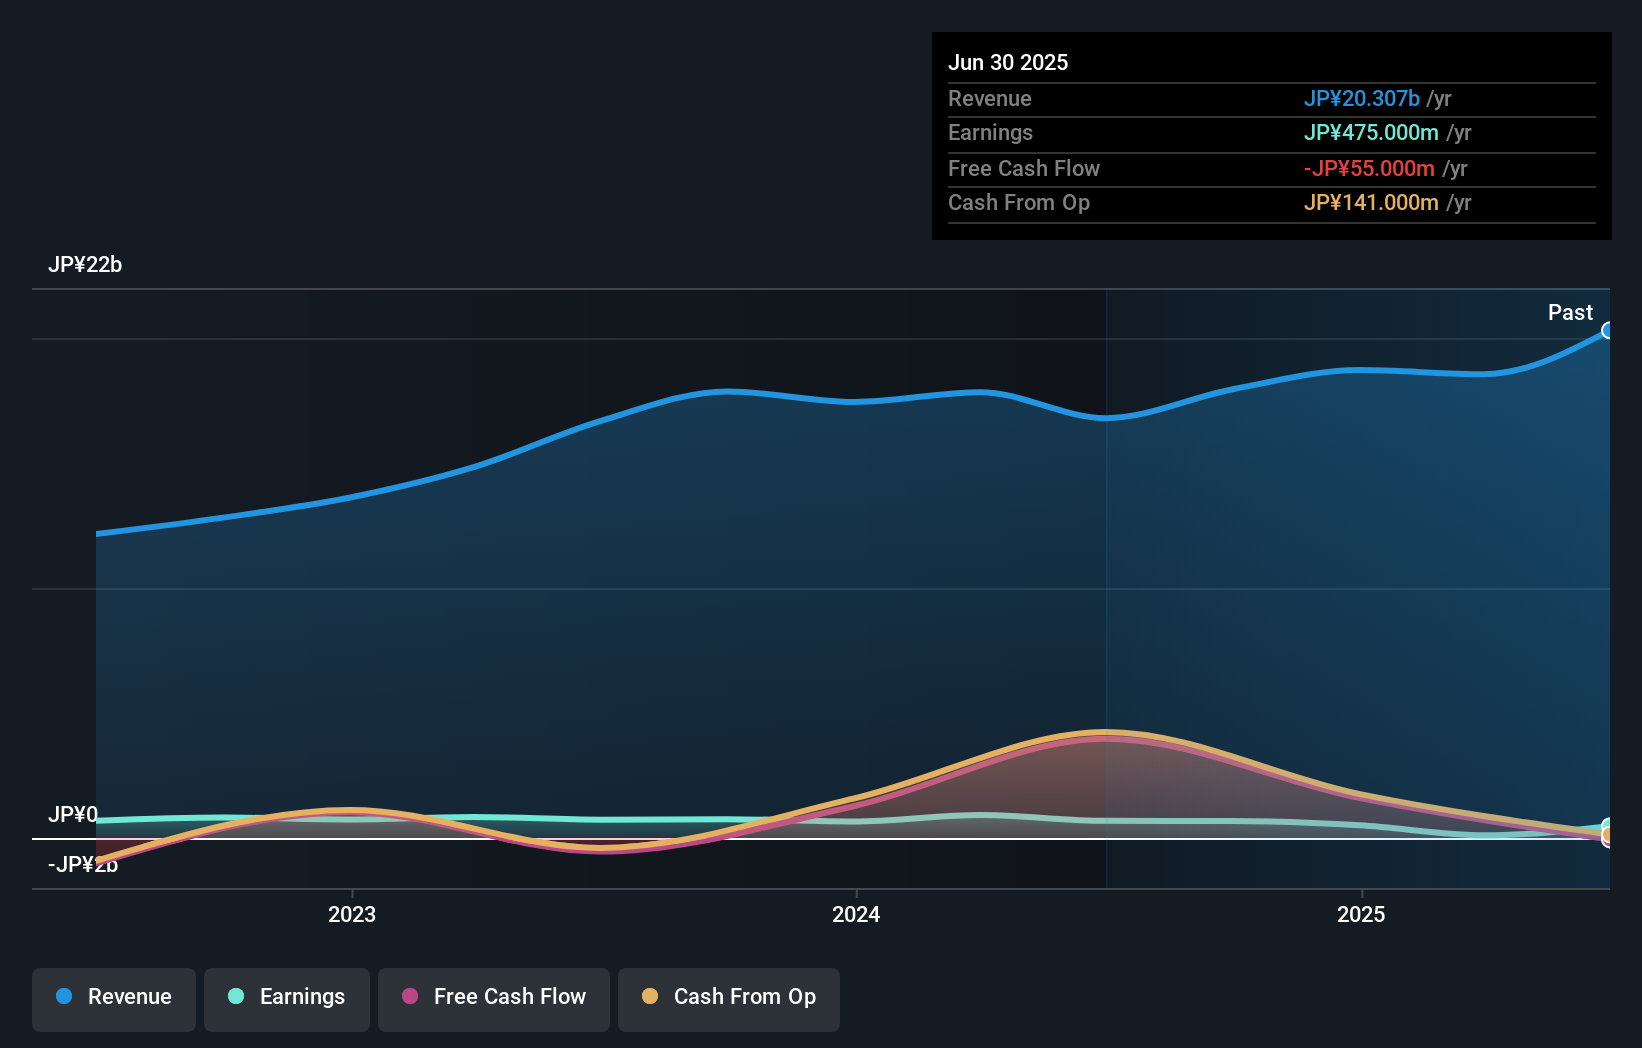Click the teal Earnings legend dot
The height and width of the screenshot is (1048, 1642).
pos(235,997)
